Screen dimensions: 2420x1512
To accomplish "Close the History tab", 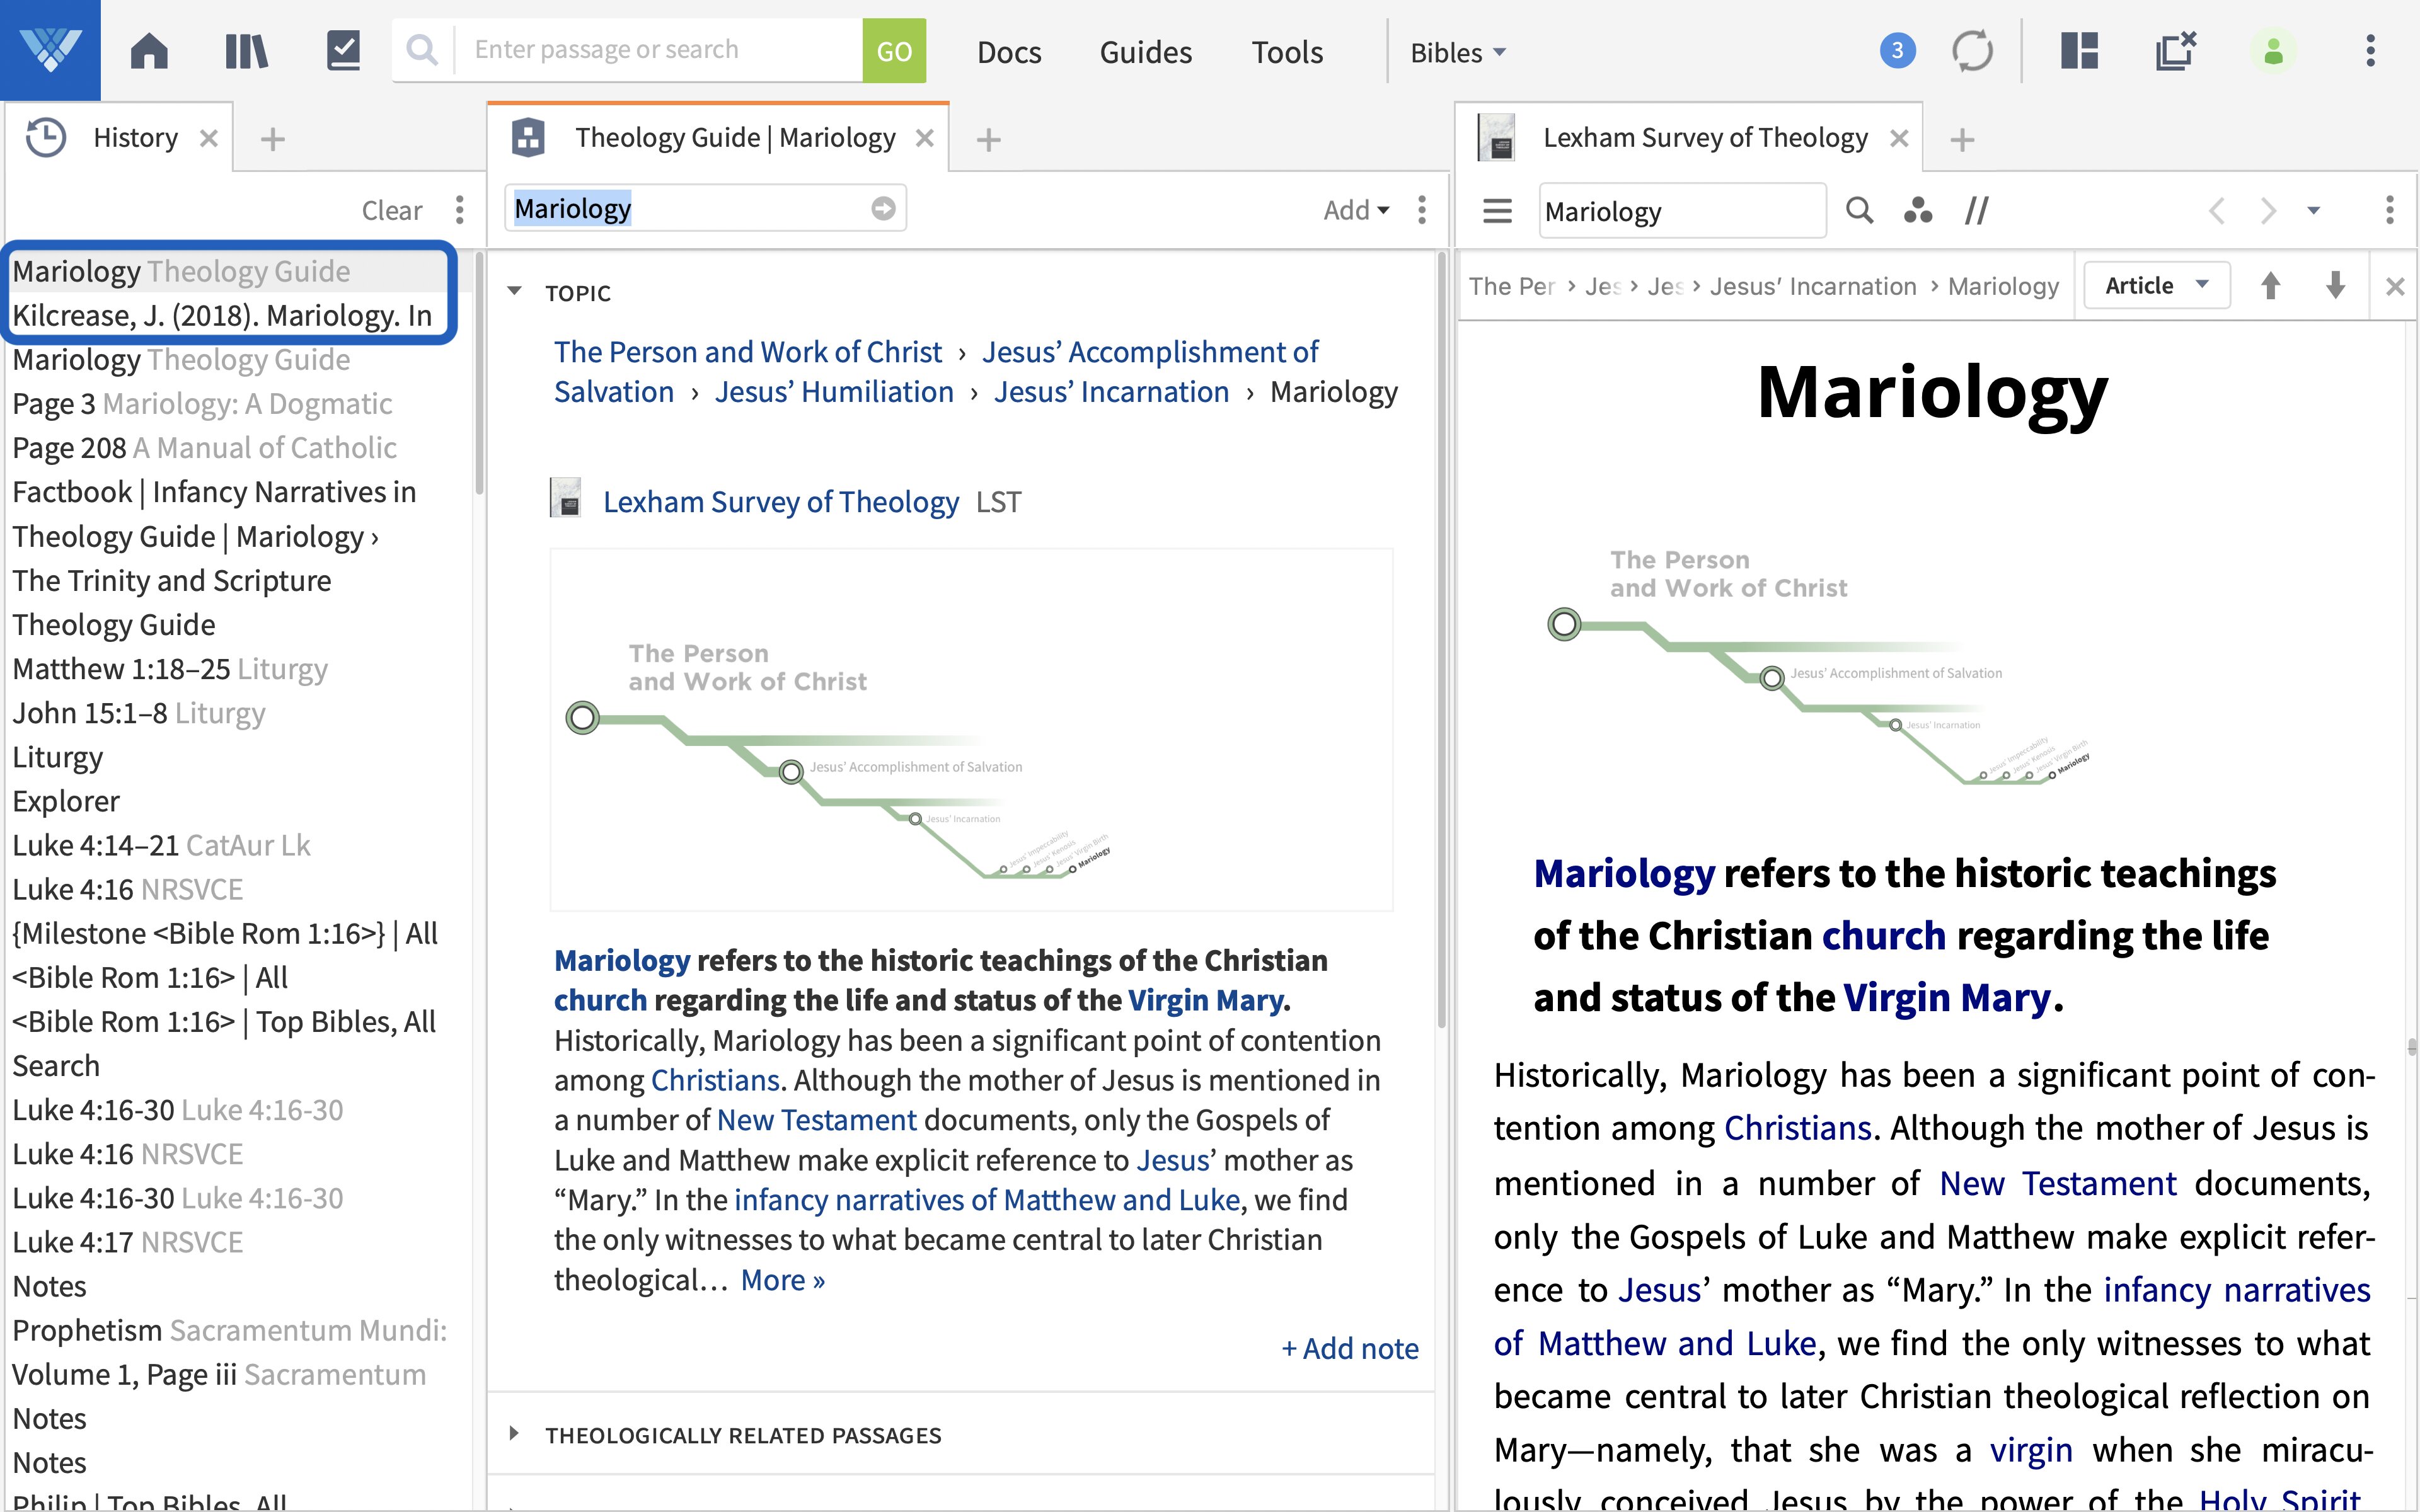I will pyautogui.click(x=208, y=138).
